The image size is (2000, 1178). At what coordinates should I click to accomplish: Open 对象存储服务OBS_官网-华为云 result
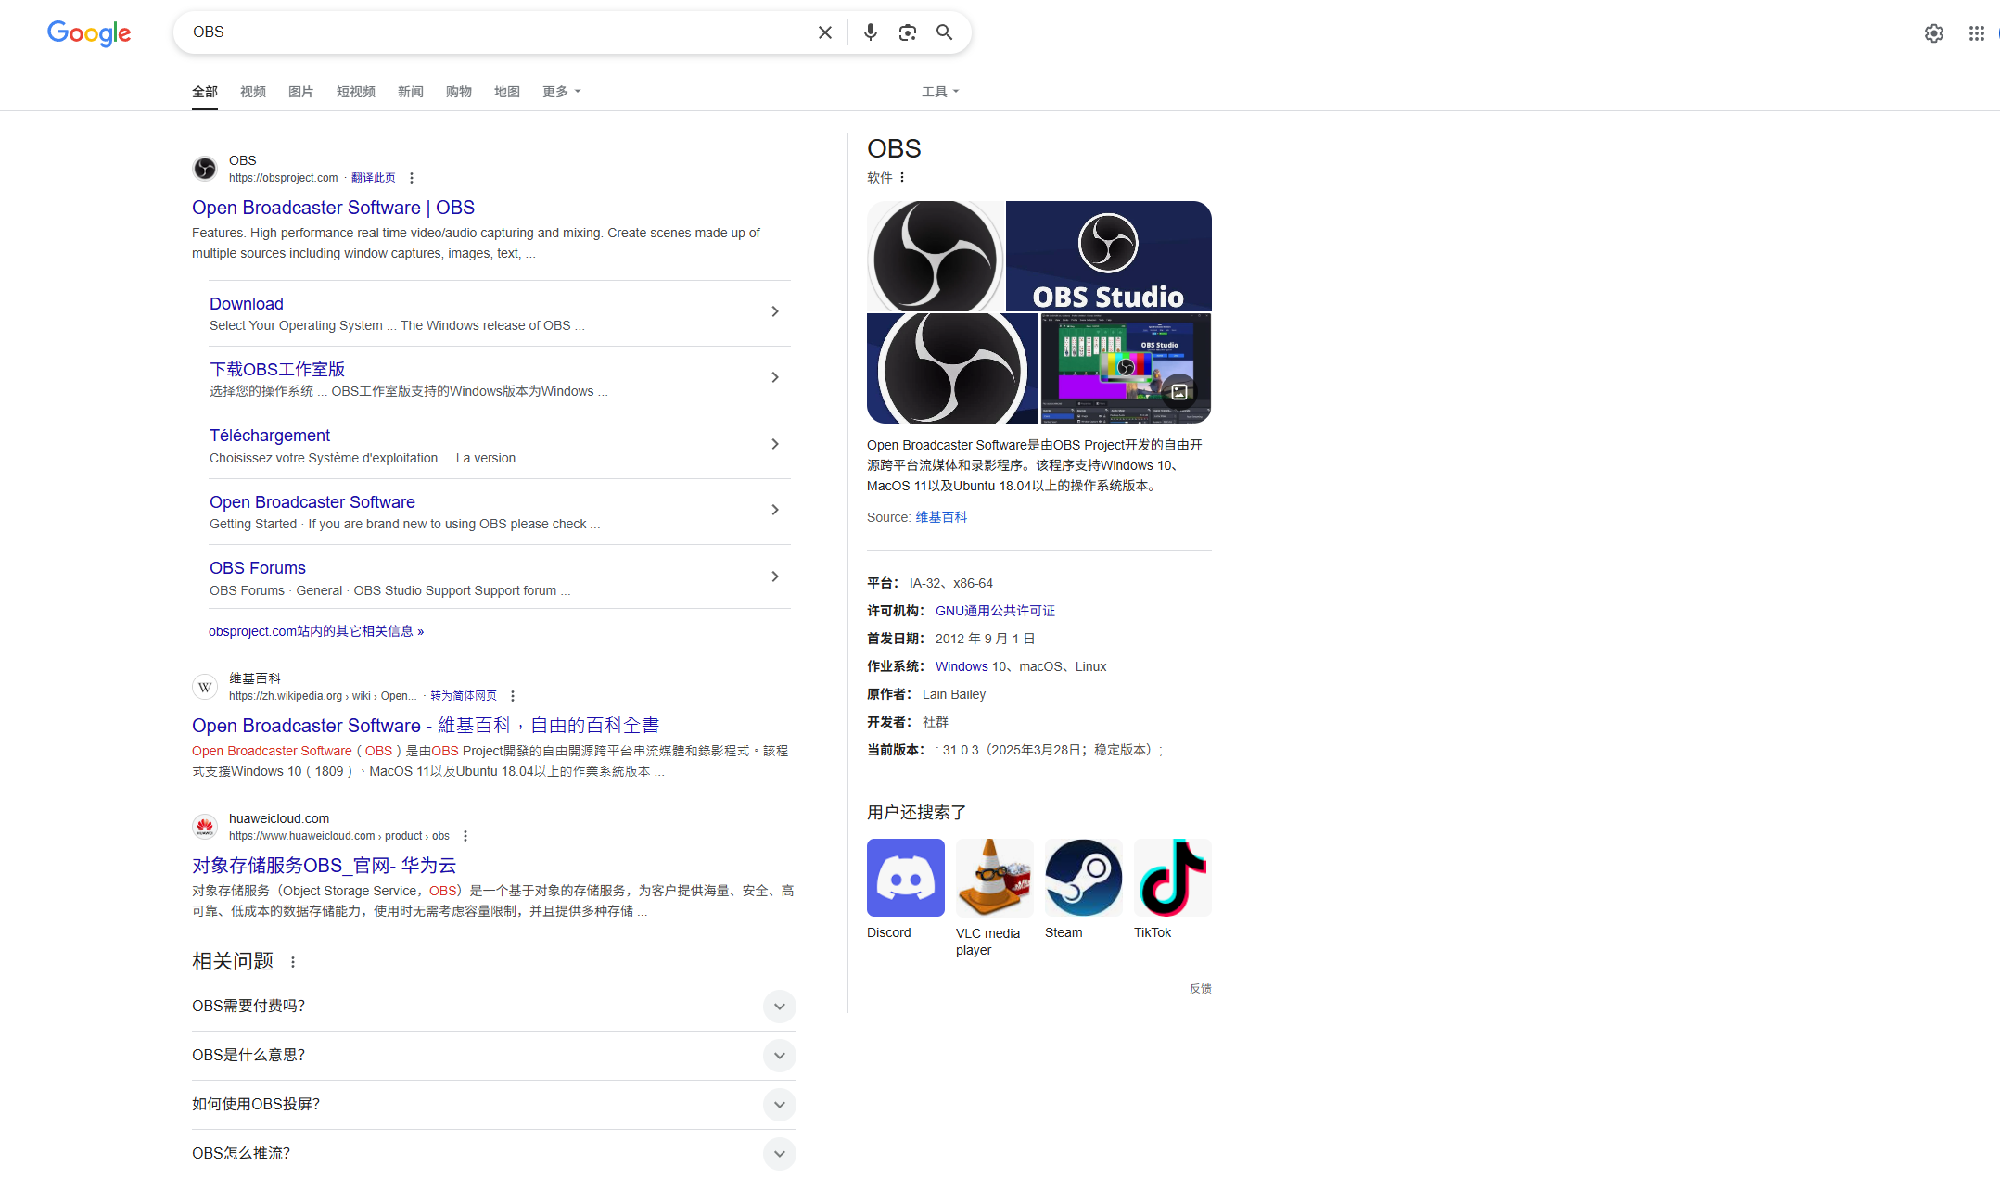tap(324, 865)
